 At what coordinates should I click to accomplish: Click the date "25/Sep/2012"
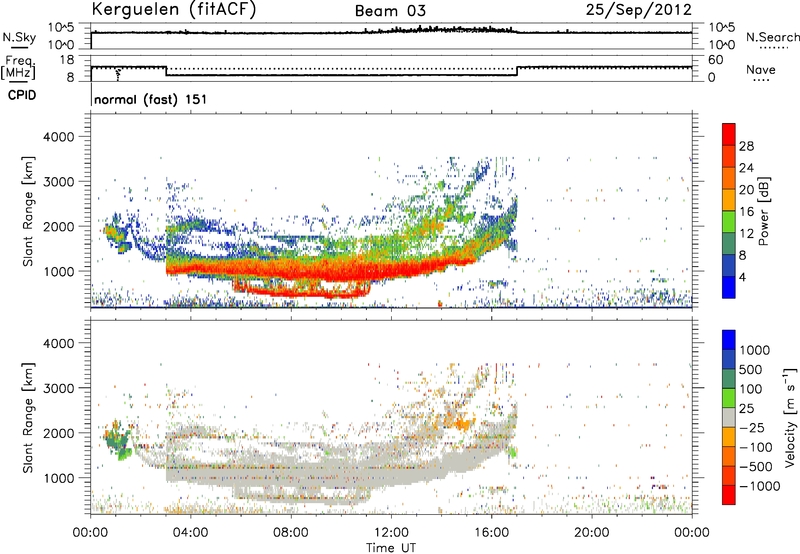pyautogui.click(x=639, y=9)
